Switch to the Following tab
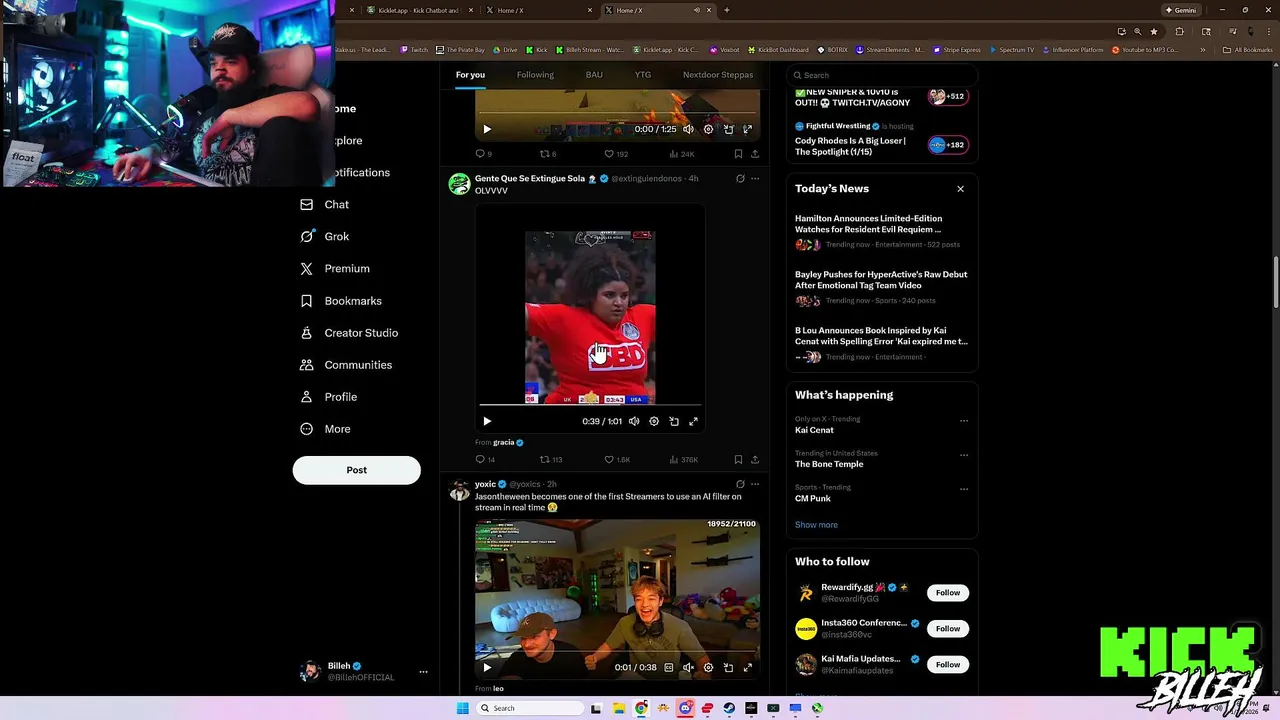The height and width of the screenshot is (720, 1280). [x=535, y=75]
